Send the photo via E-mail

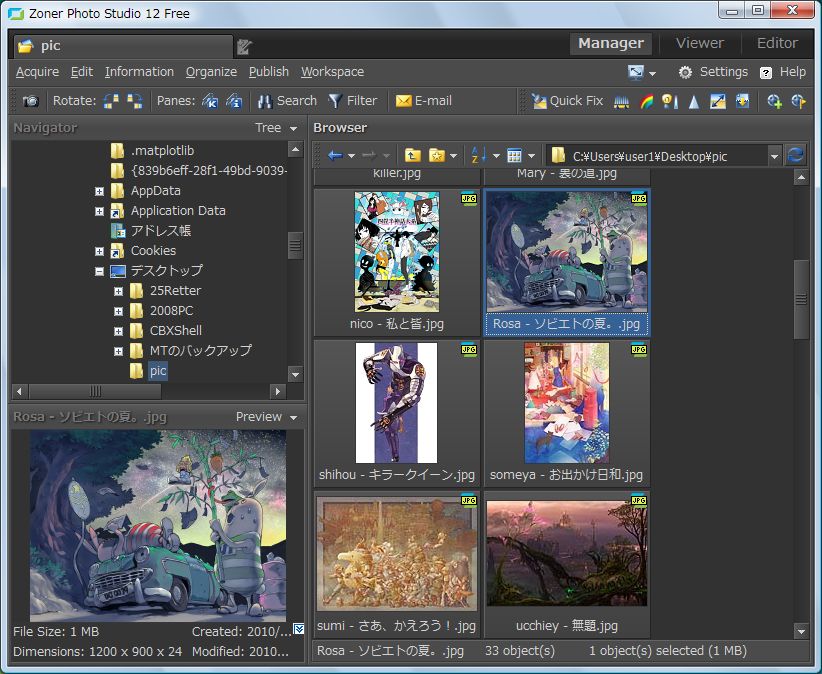coord(424,101)
